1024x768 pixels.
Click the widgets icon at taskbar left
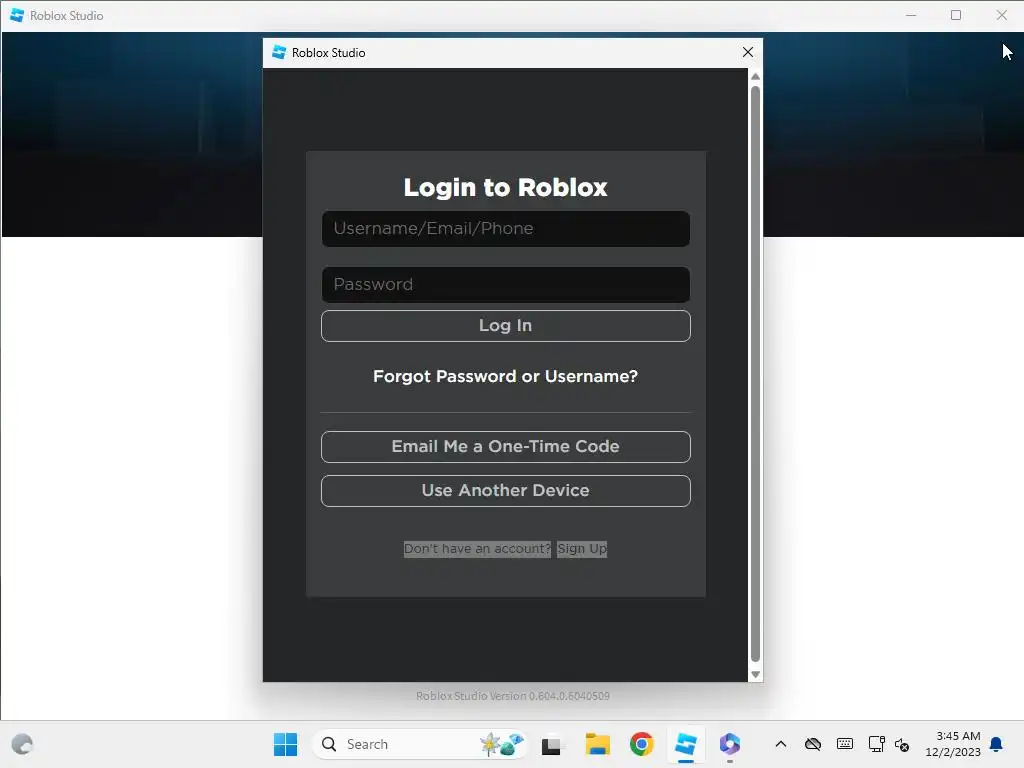22,744
